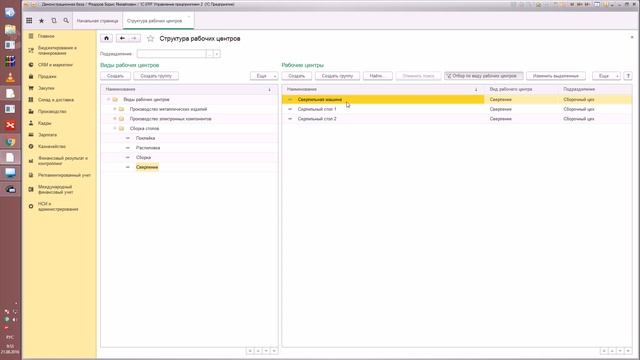Open Склад и доставка section
Viewport: 640px width, 360px height.
click(x=56, y=100)
